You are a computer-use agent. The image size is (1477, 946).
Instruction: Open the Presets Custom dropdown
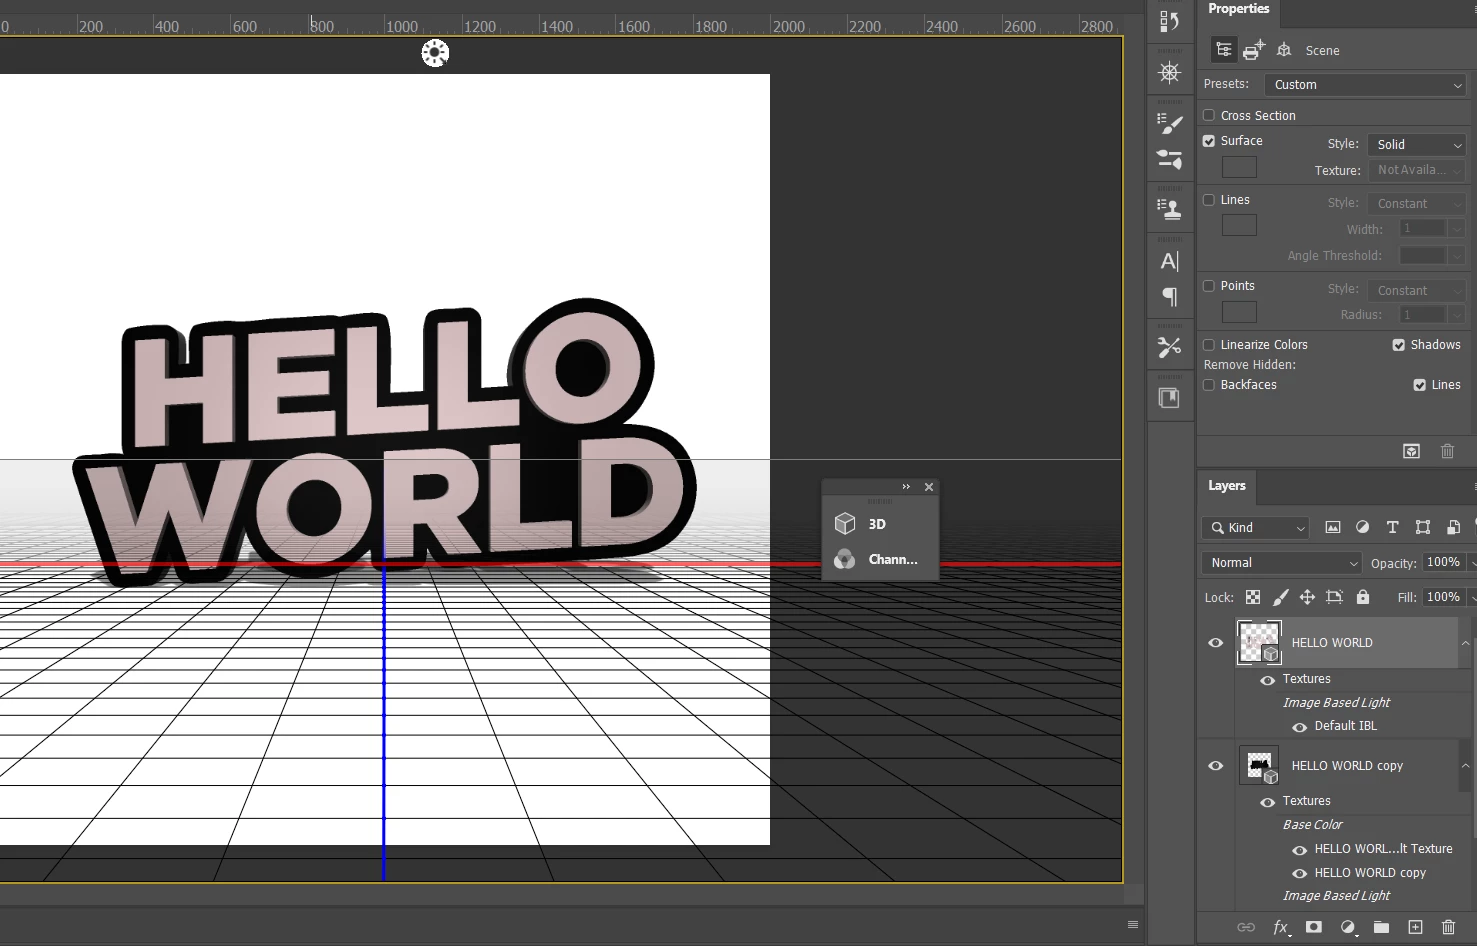tap(1365, 85)
